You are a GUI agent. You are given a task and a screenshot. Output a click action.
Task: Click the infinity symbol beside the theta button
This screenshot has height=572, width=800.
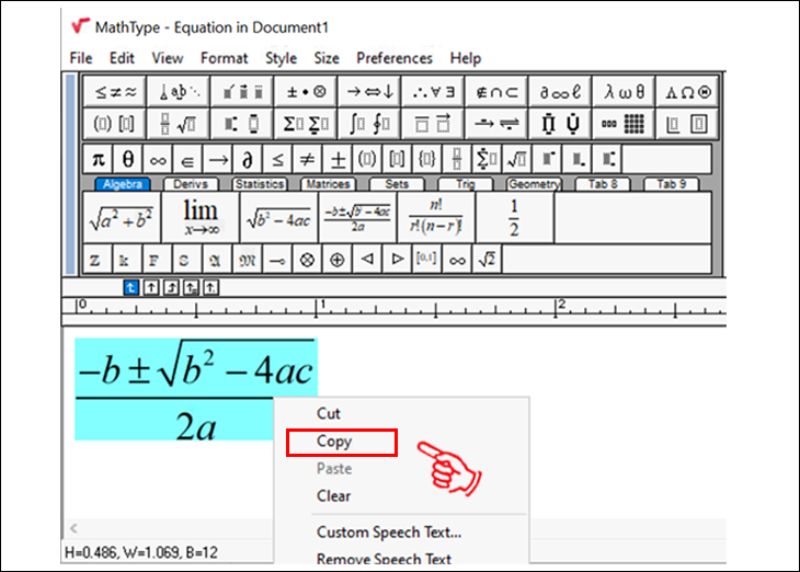click(x=158, y=160)
